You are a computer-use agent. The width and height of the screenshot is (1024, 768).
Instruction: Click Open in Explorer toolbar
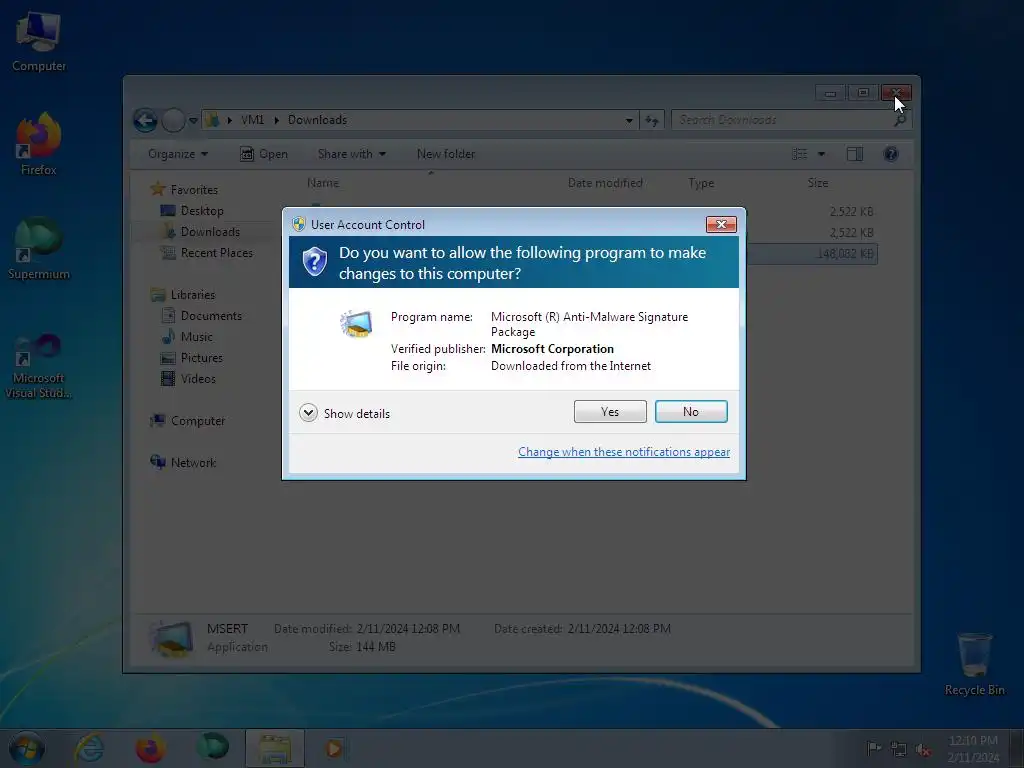pos(264,154)
